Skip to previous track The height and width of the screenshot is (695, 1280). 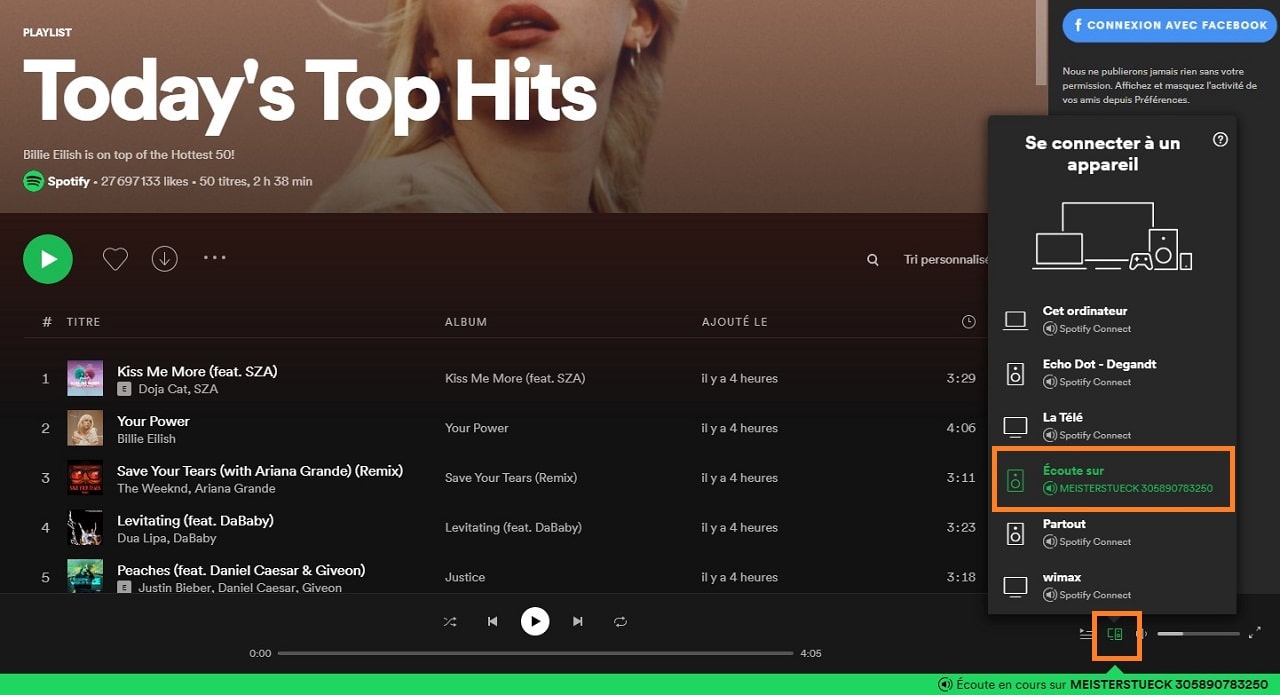coord(492,622)
